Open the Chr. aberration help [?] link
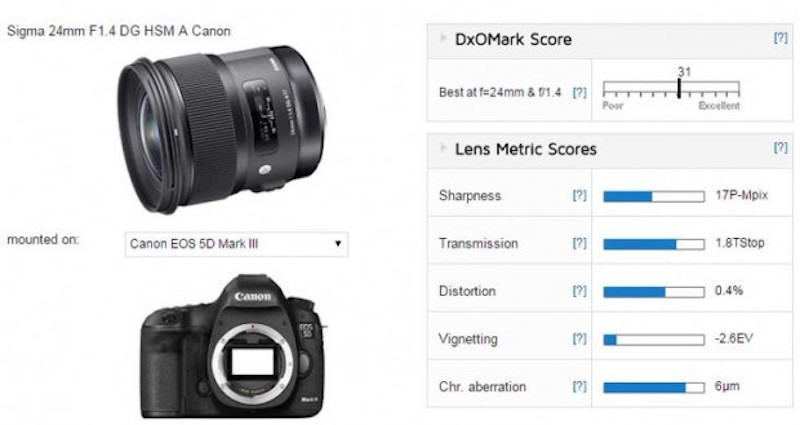This screenshot has height=425, width=800. [579, 387]
